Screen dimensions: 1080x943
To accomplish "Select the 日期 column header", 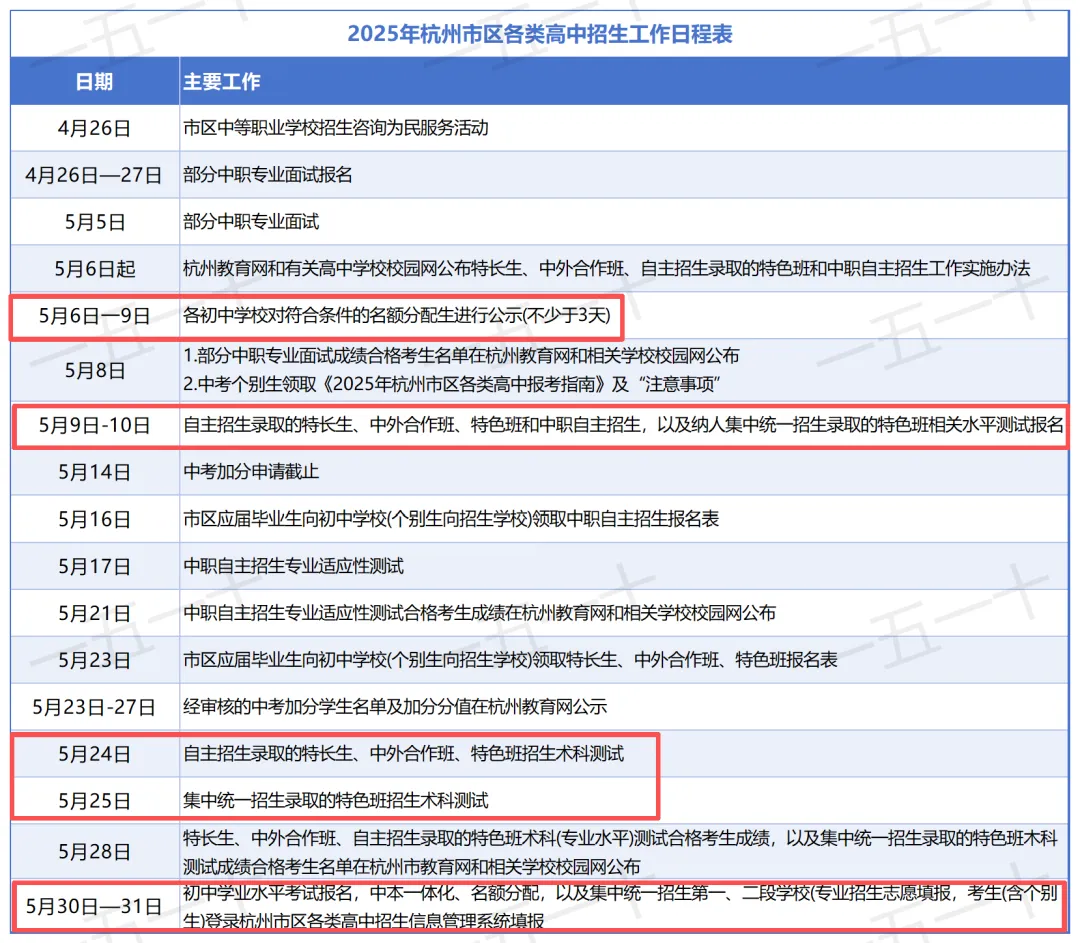I will pos(93,81).
